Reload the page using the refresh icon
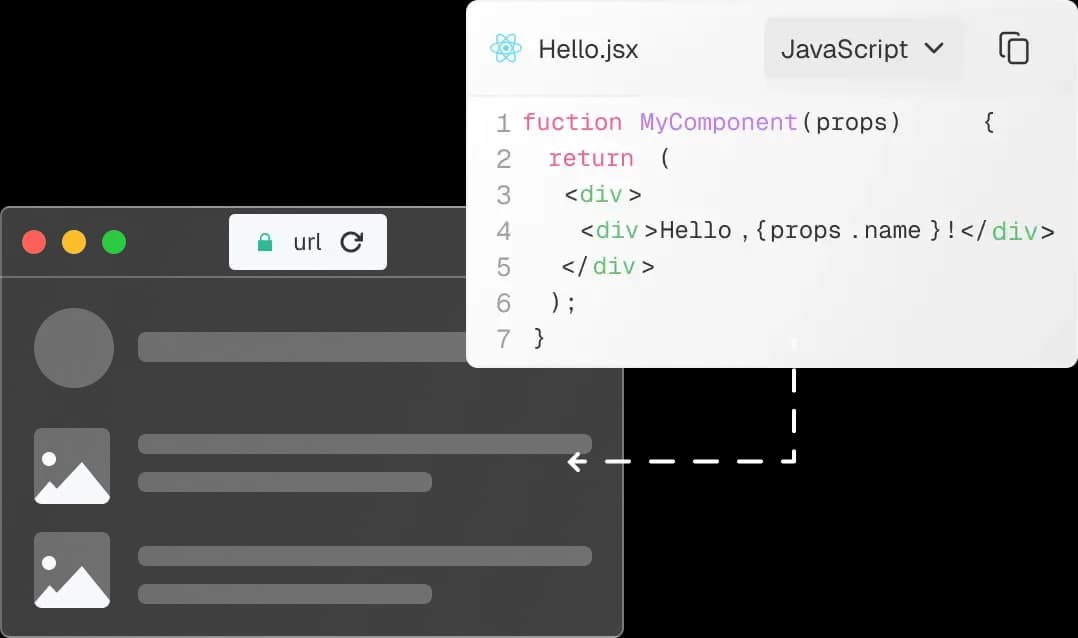1078x638 pixels. coord(352,242)
